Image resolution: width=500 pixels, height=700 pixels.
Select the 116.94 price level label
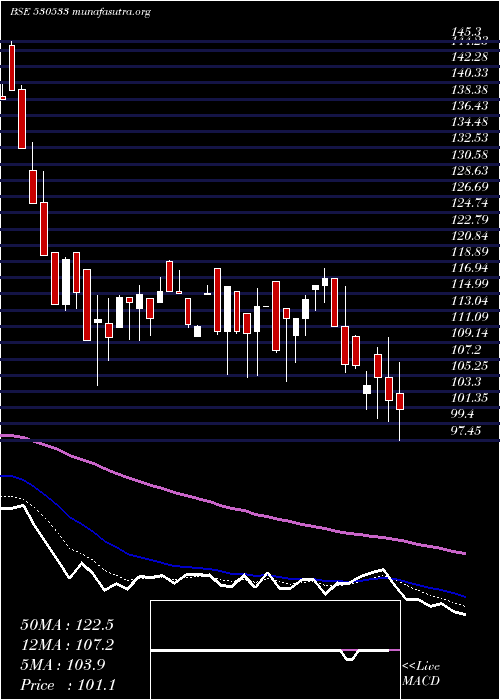[469, 268]
